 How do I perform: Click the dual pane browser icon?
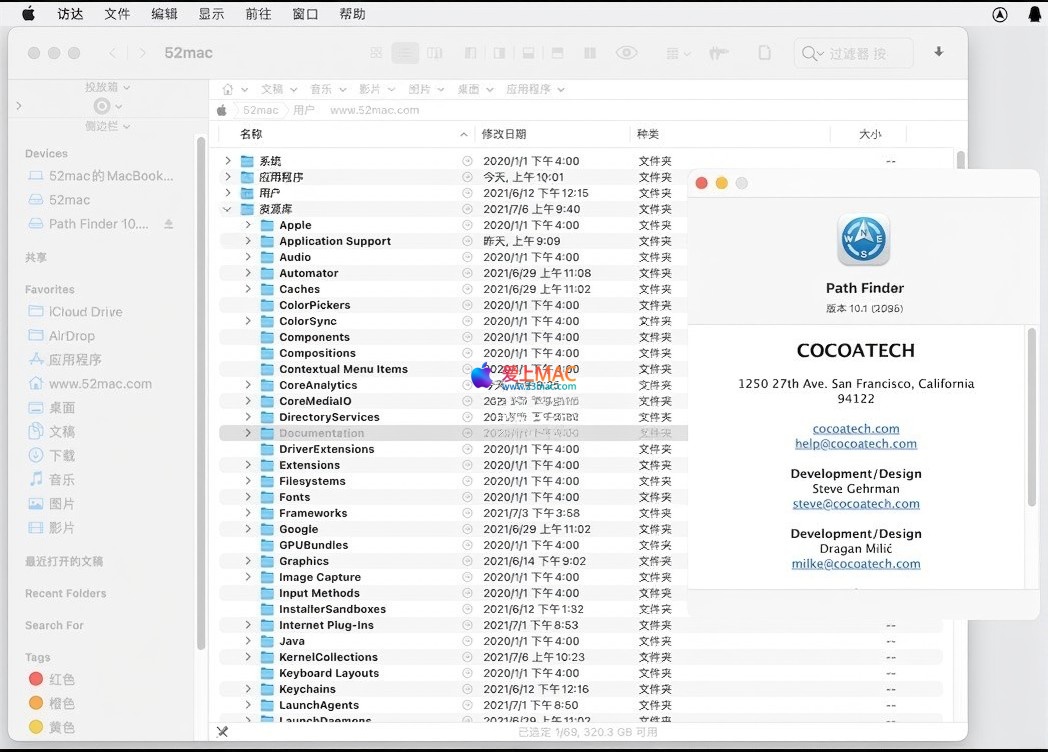pyautogui.click(x=590, y=53)
